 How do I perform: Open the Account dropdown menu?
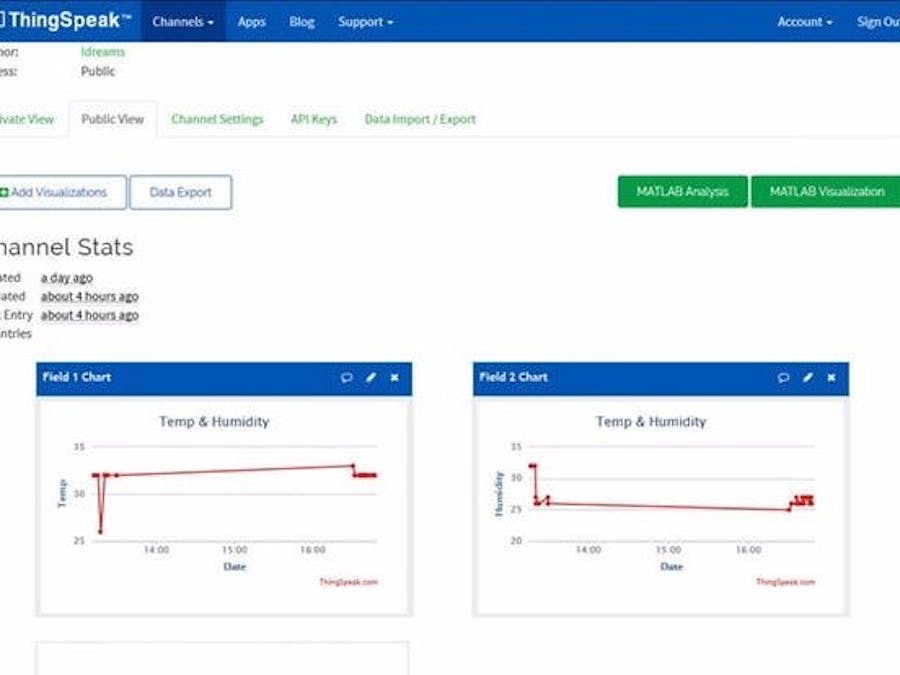click(x=804, y=21)
